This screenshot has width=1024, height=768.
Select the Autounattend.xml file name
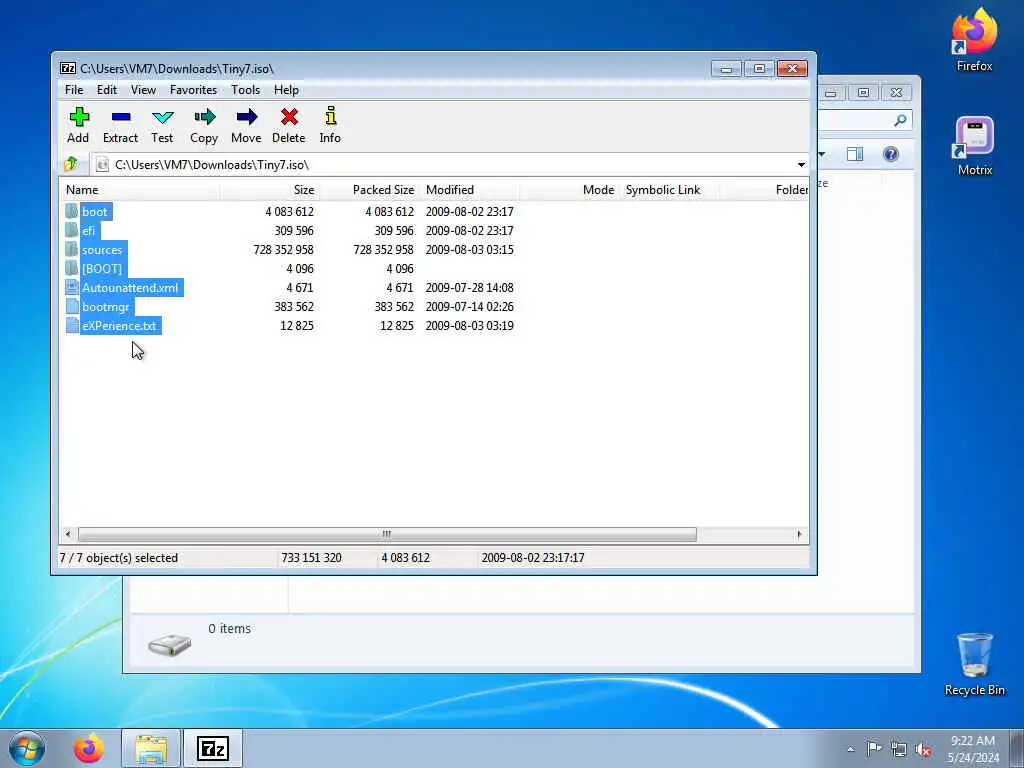point(130,287)
